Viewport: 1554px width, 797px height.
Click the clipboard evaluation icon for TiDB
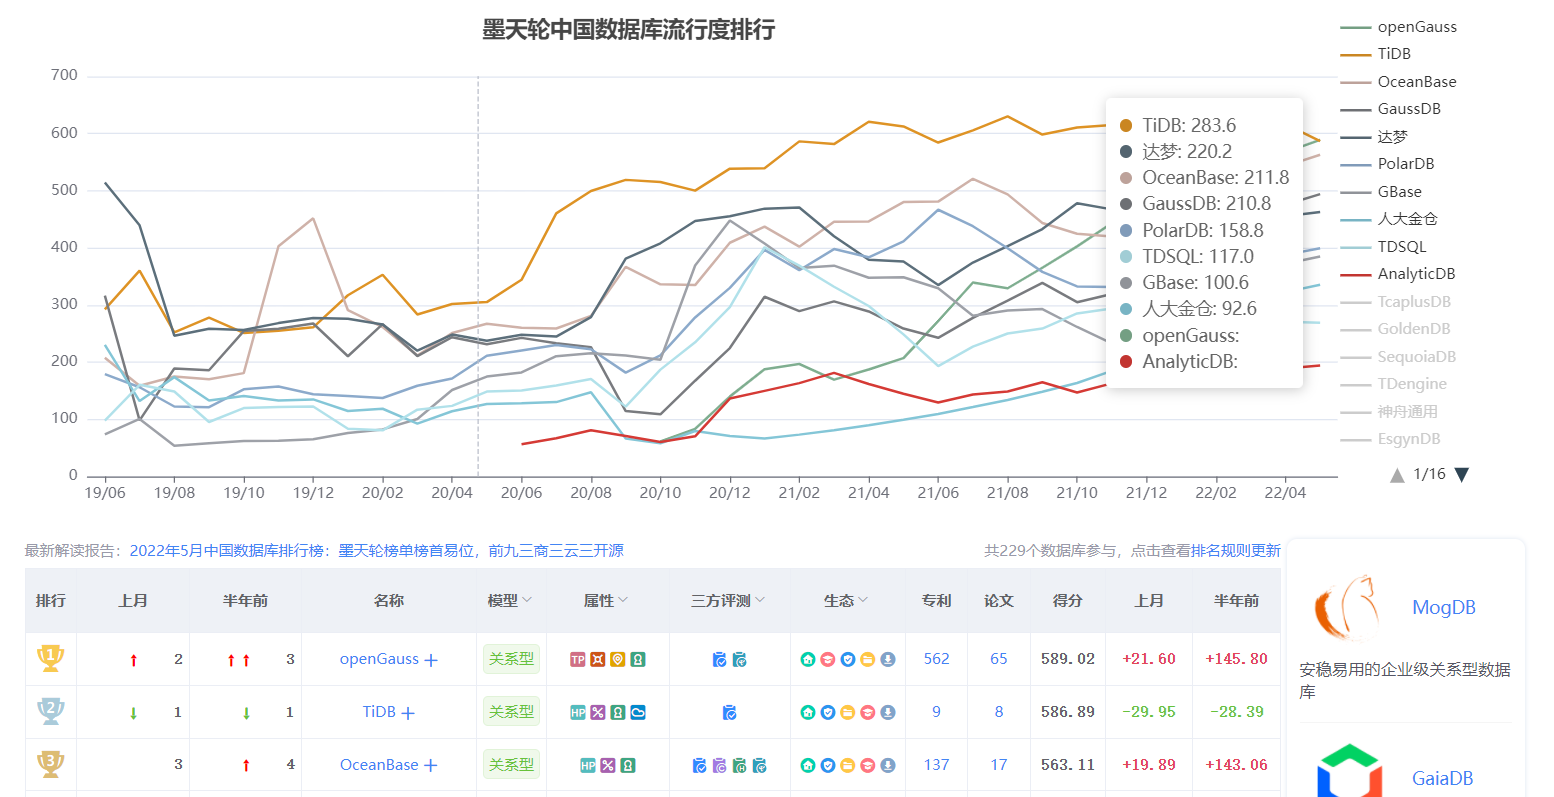click(729, 712)
